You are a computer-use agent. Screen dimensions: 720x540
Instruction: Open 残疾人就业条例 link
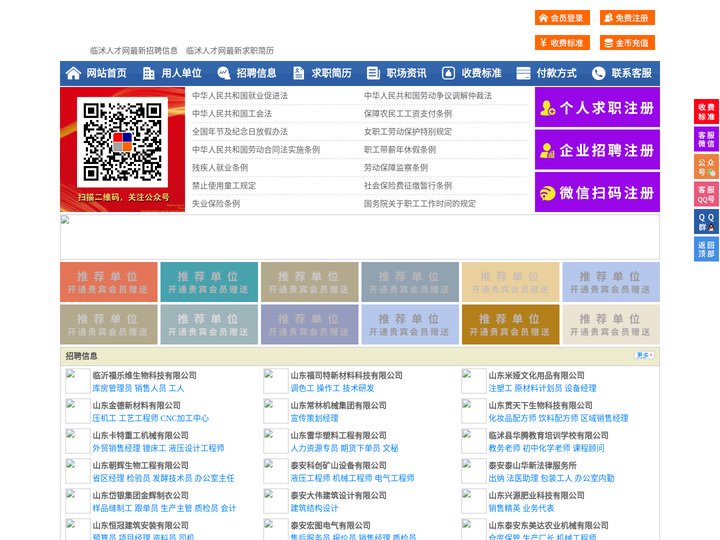coord(220,168)
